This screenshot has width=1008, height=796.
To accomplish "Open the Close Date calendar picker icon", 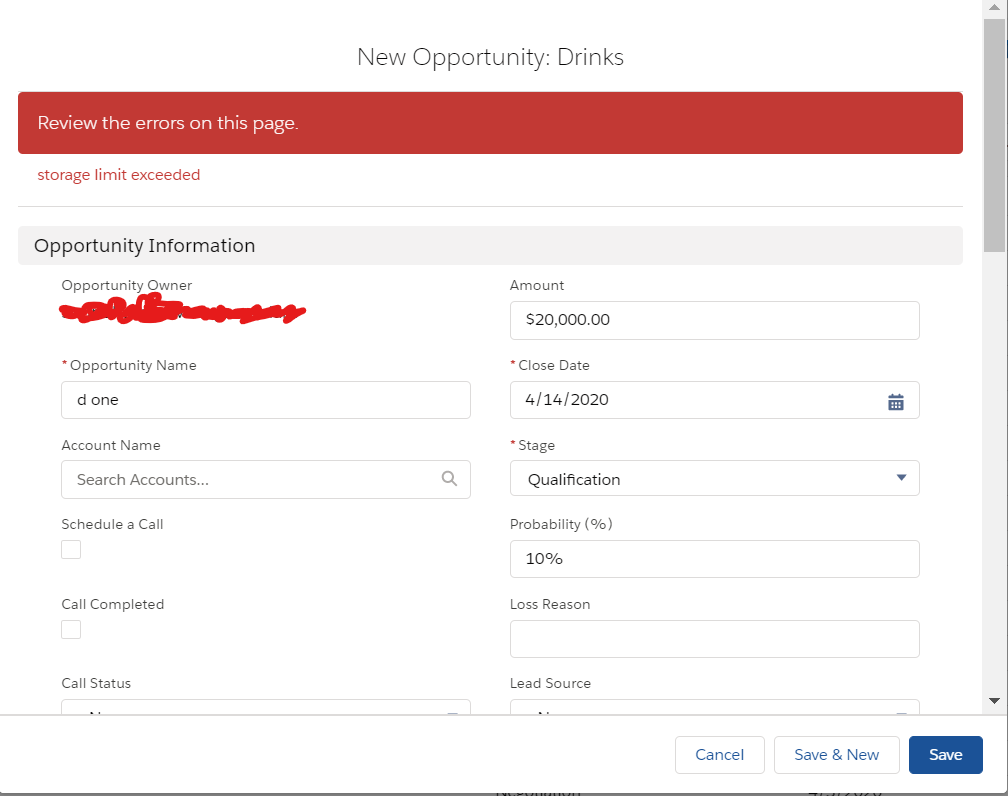I will (896, 401).
